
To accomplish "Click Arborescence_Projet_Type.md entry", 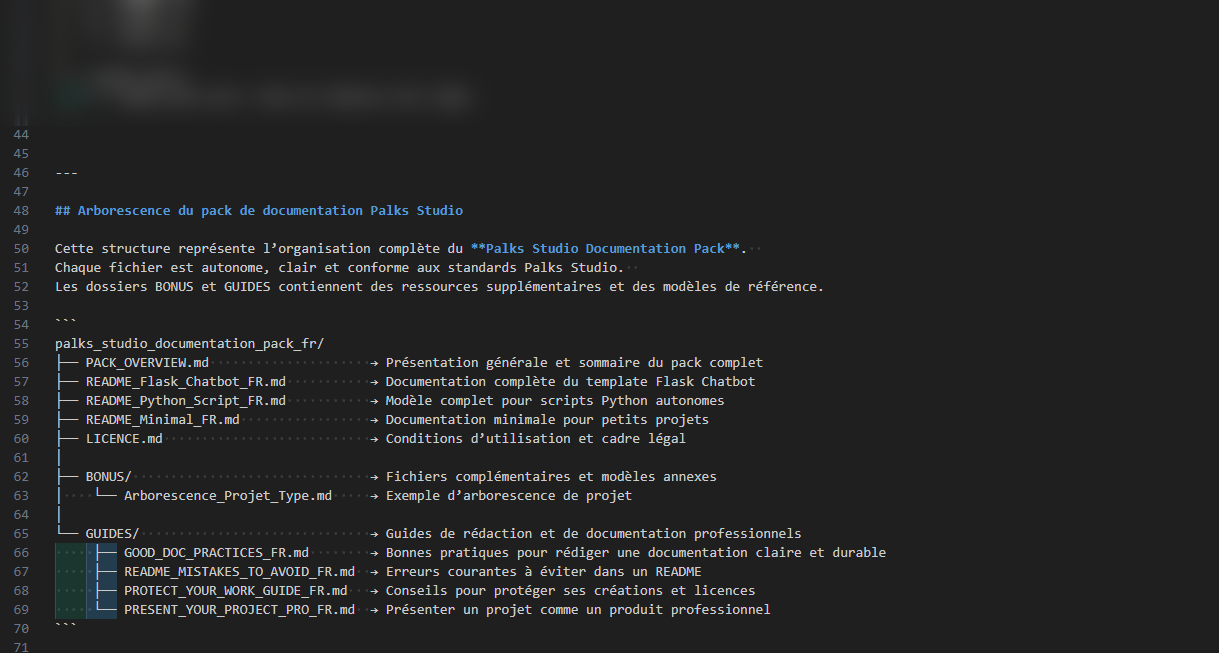I will click(x=227, y=496).
